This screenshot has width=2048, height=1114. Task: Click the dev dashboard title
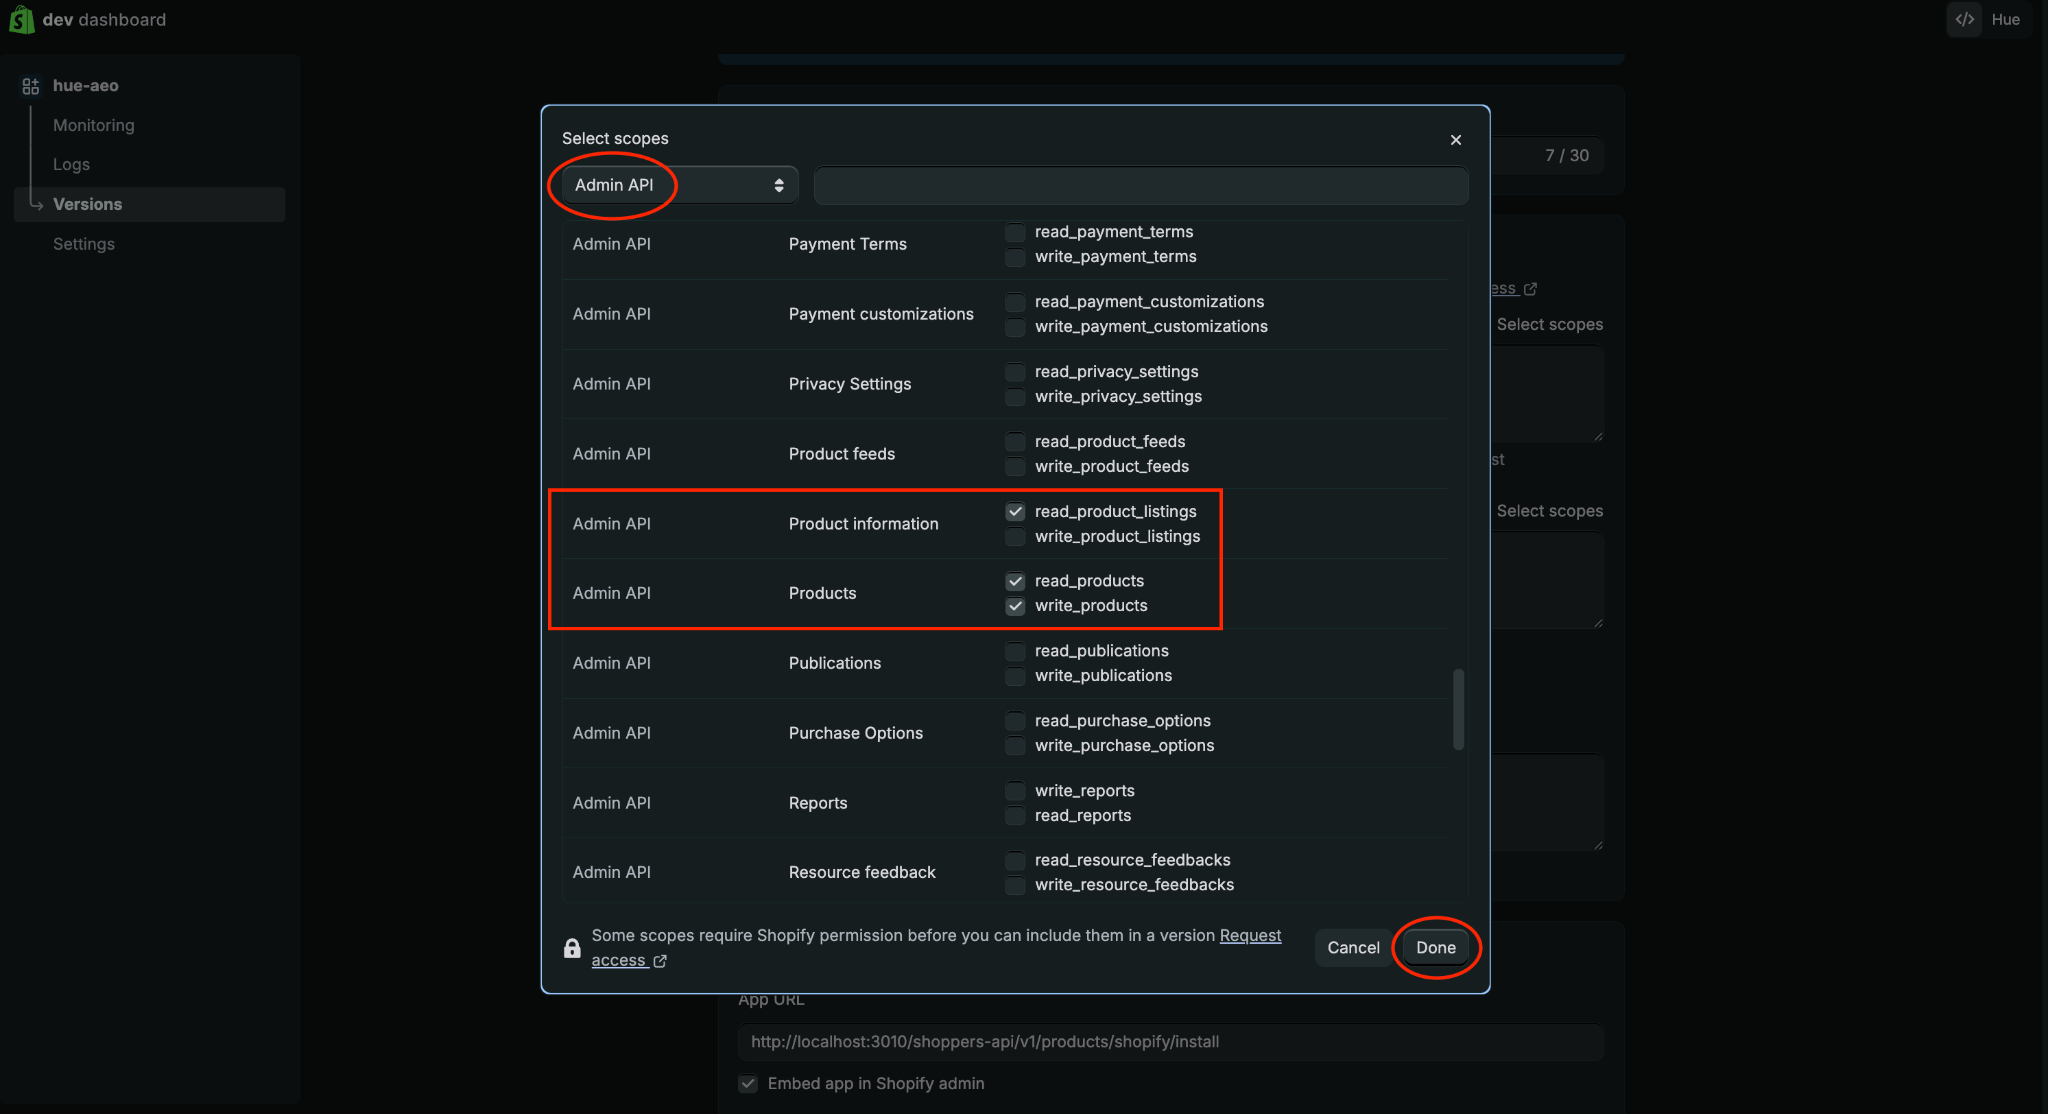[x=104, y=20]
